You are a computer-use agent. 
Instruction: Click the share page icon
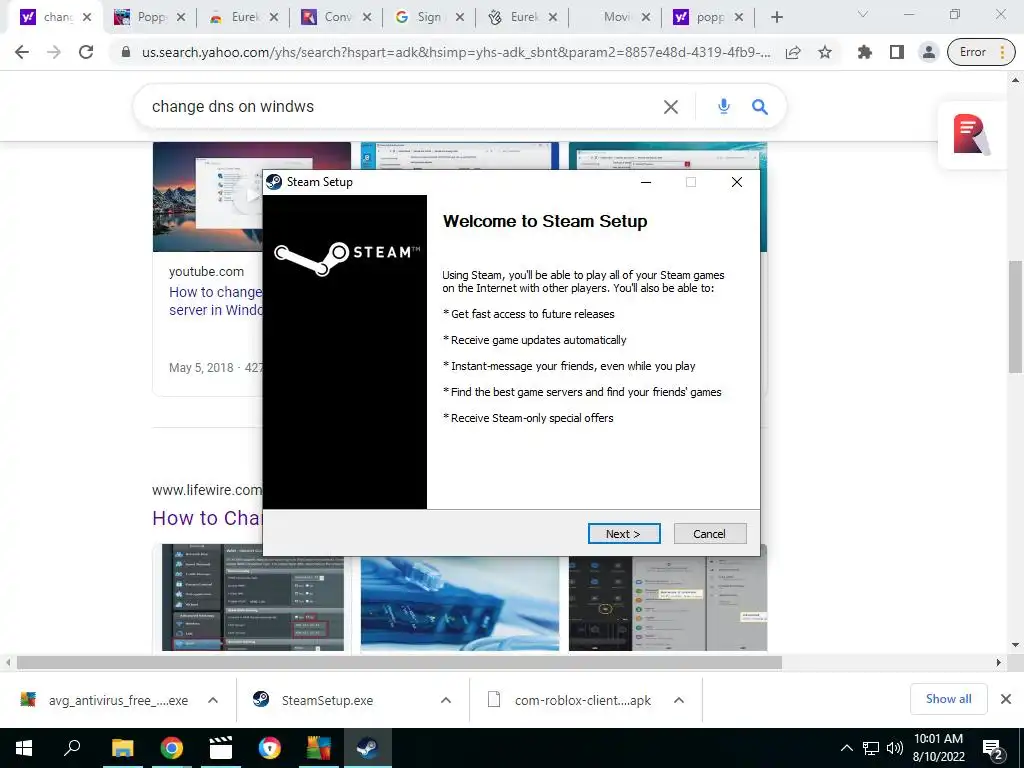793,52
